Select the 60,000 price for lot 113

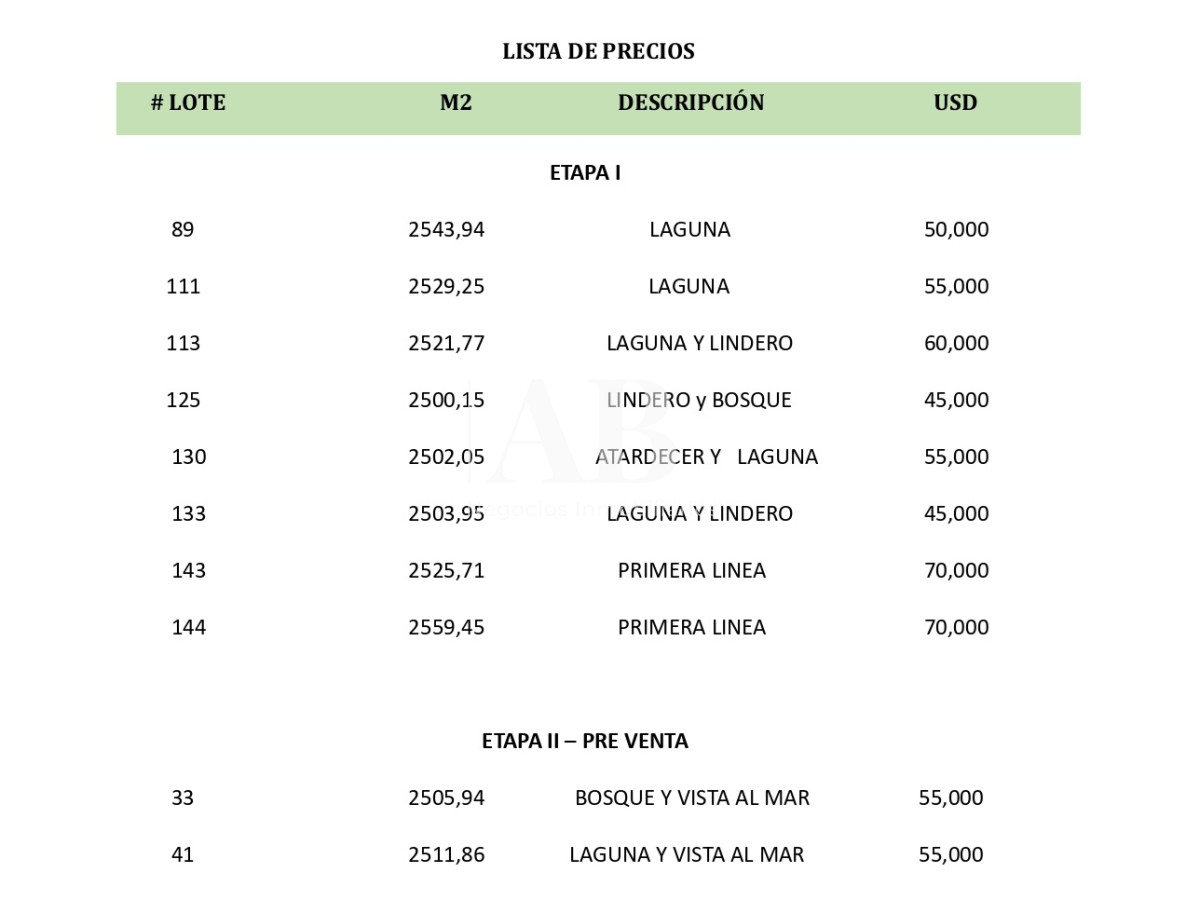pyautogui.click(x=956, y=344)
